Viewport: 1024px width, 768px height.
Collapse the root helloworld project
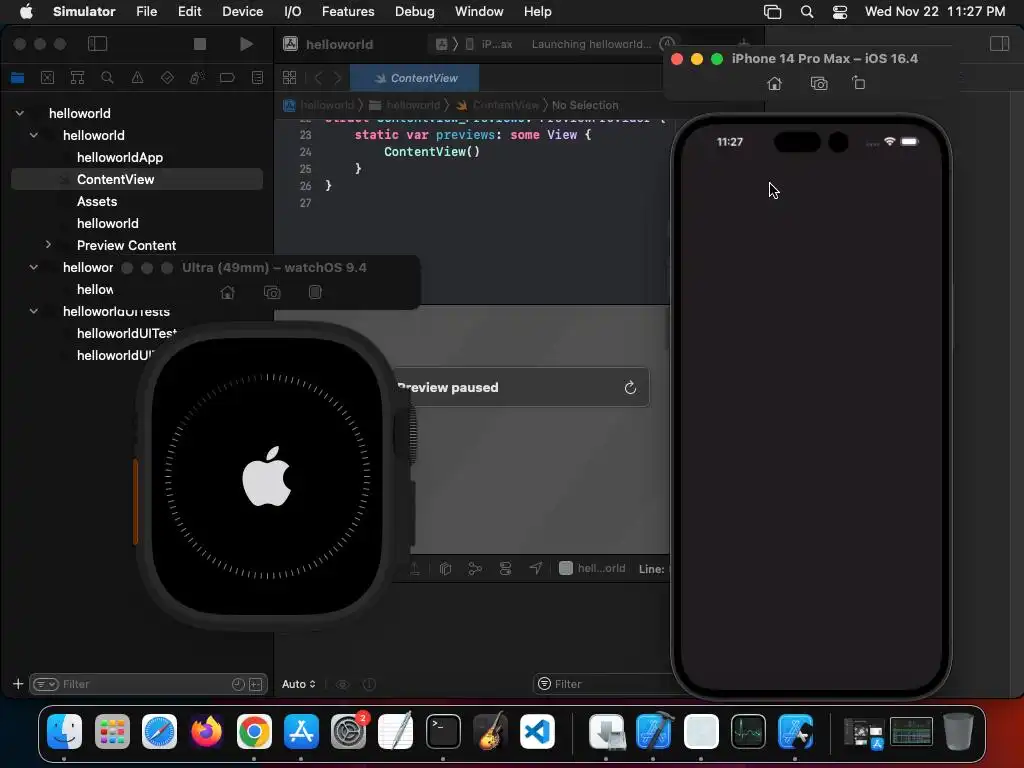point(20,113)
